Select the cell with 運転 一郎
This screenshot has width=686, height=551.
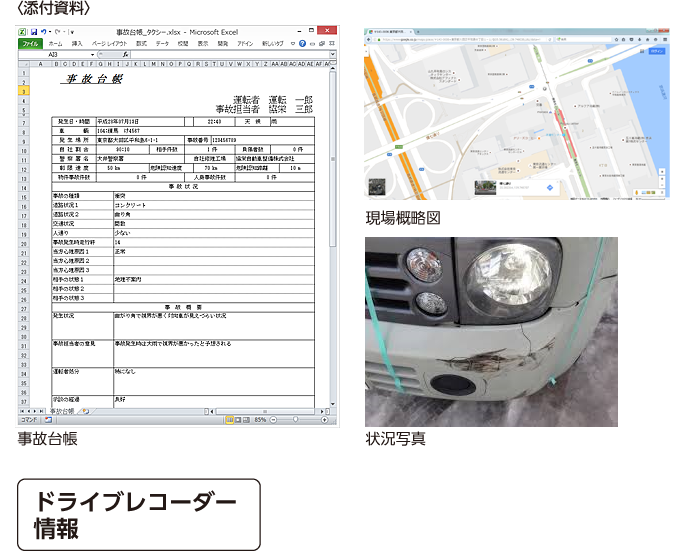tap(291, 100)
